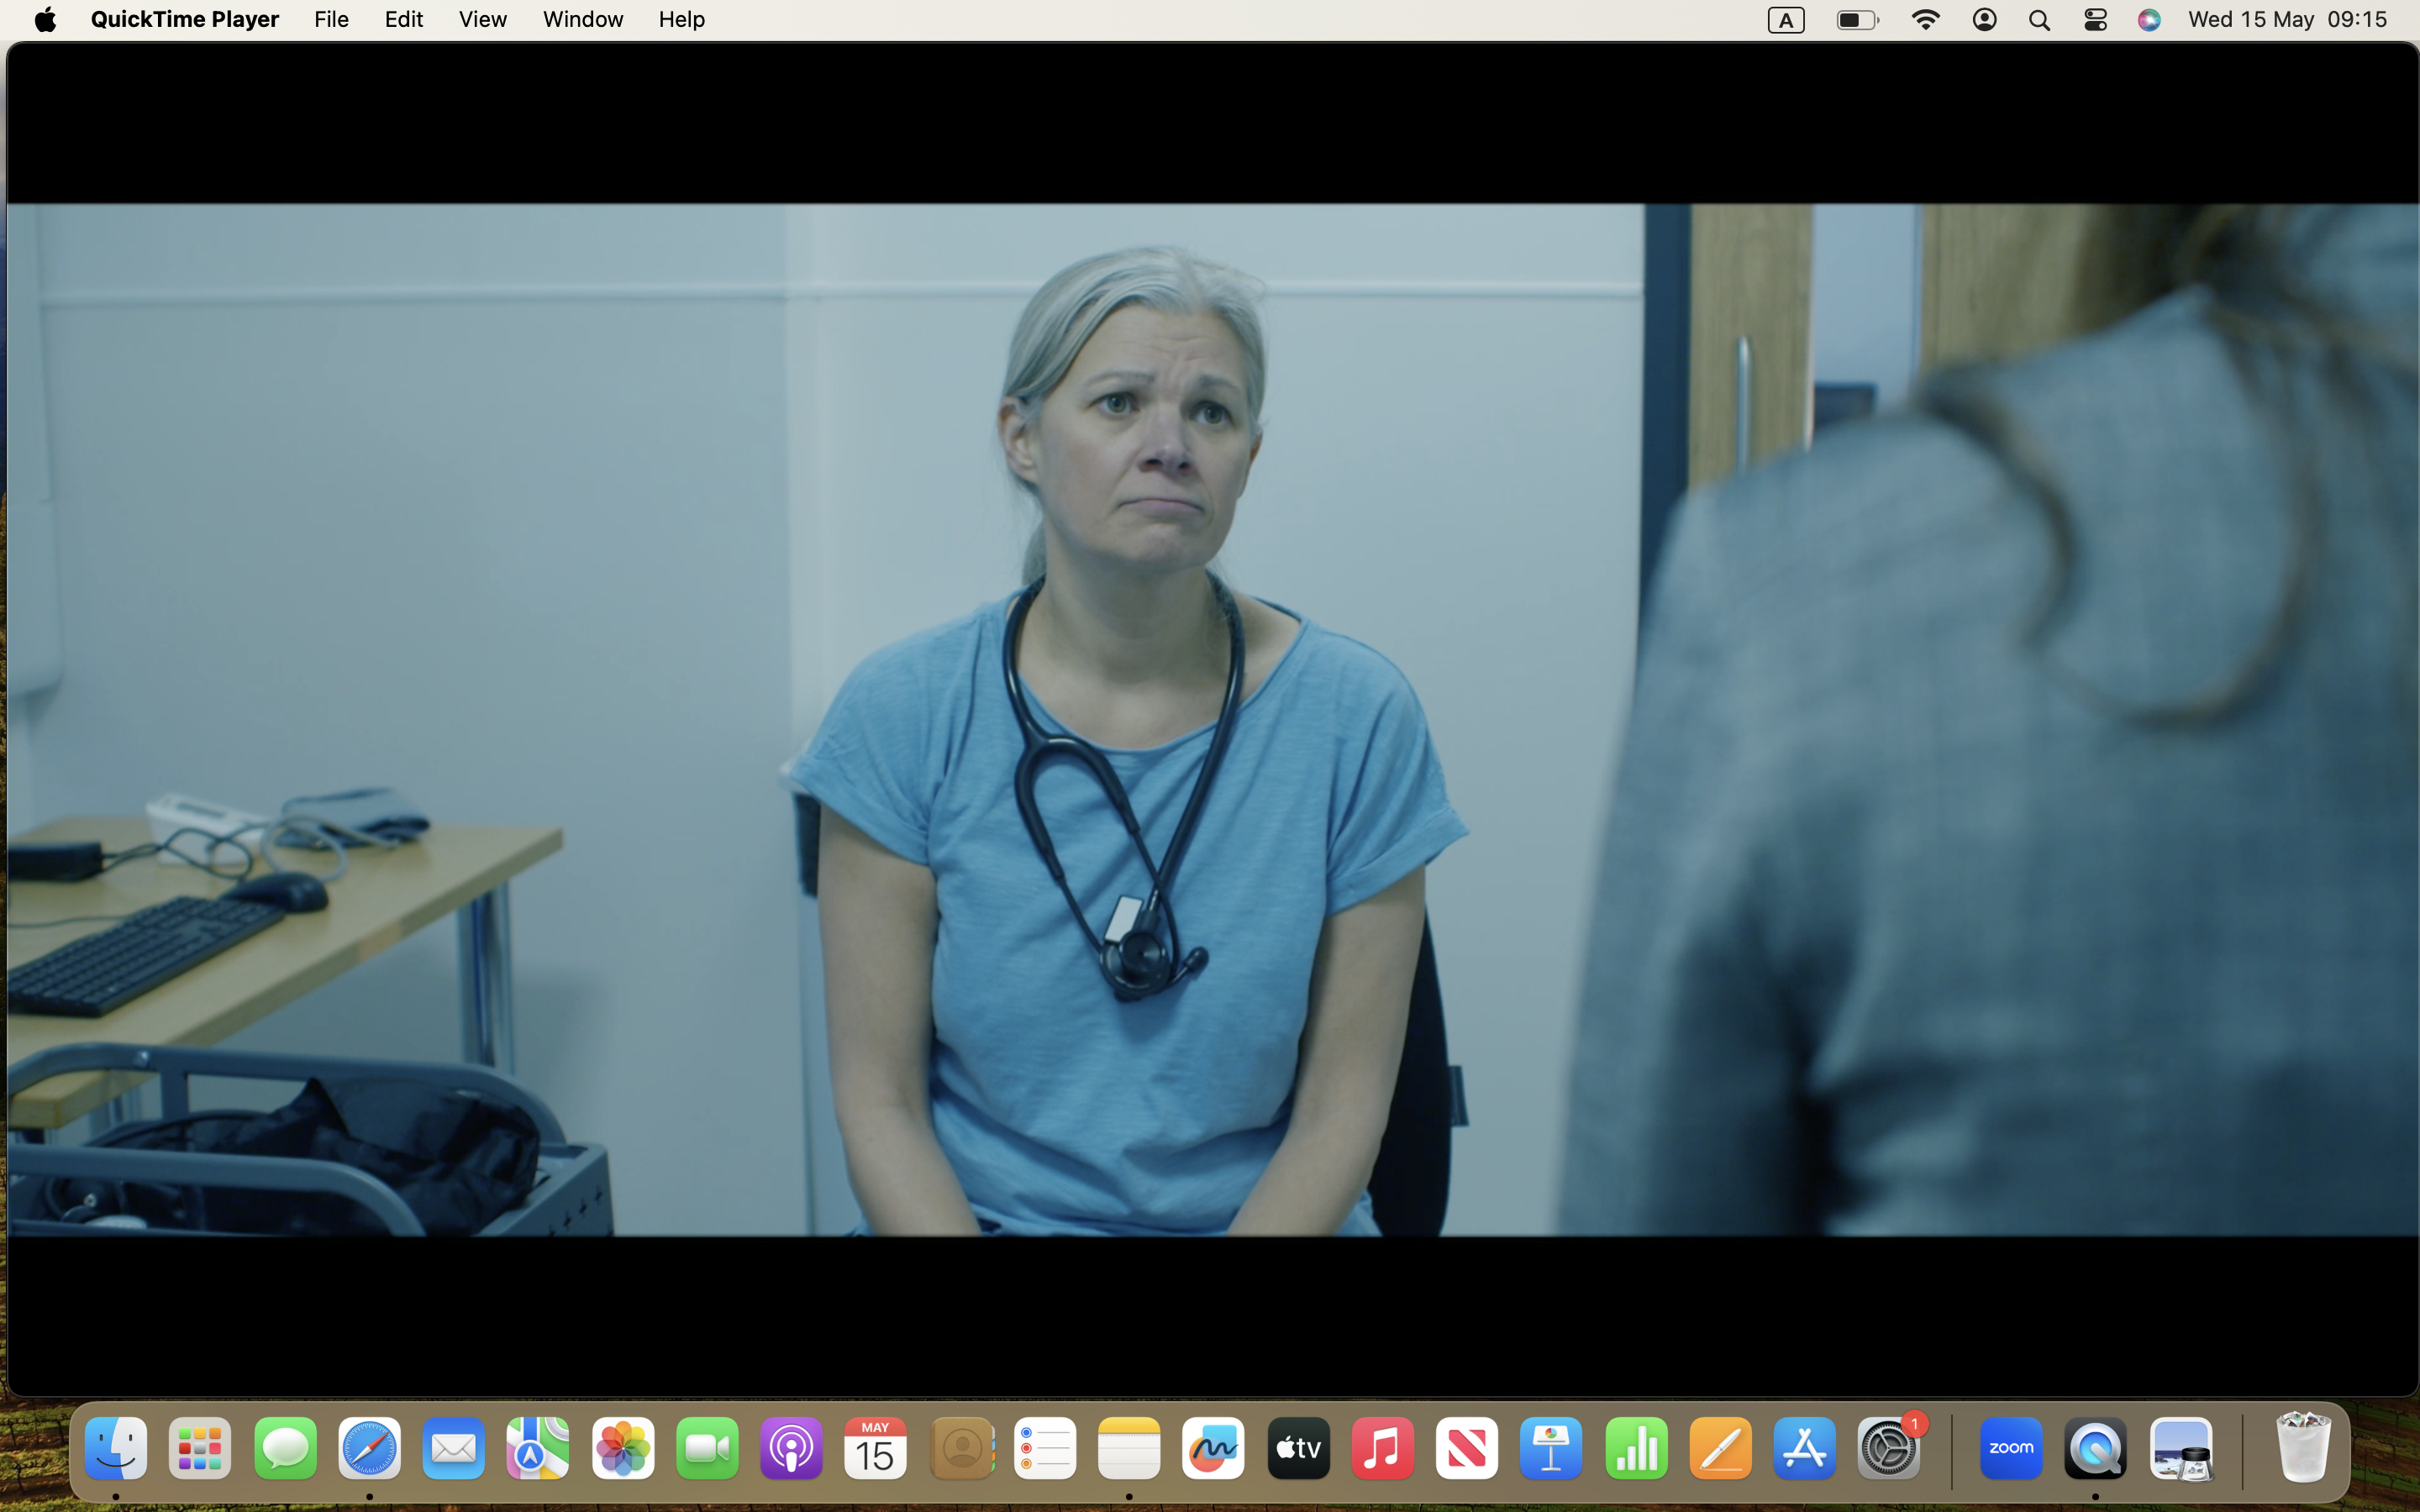2420x1512 pixels.
Task: Open Podcasts from the Dock
Action: point(791,1448)
